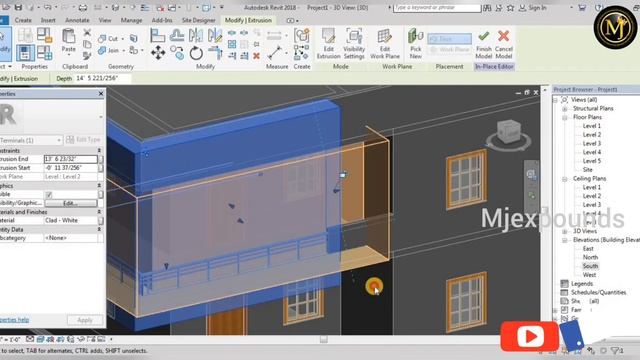Open Legends in Project Browser
Viewport: 640px width, 360px height.
pyautogui.click(x=582, y=284)
